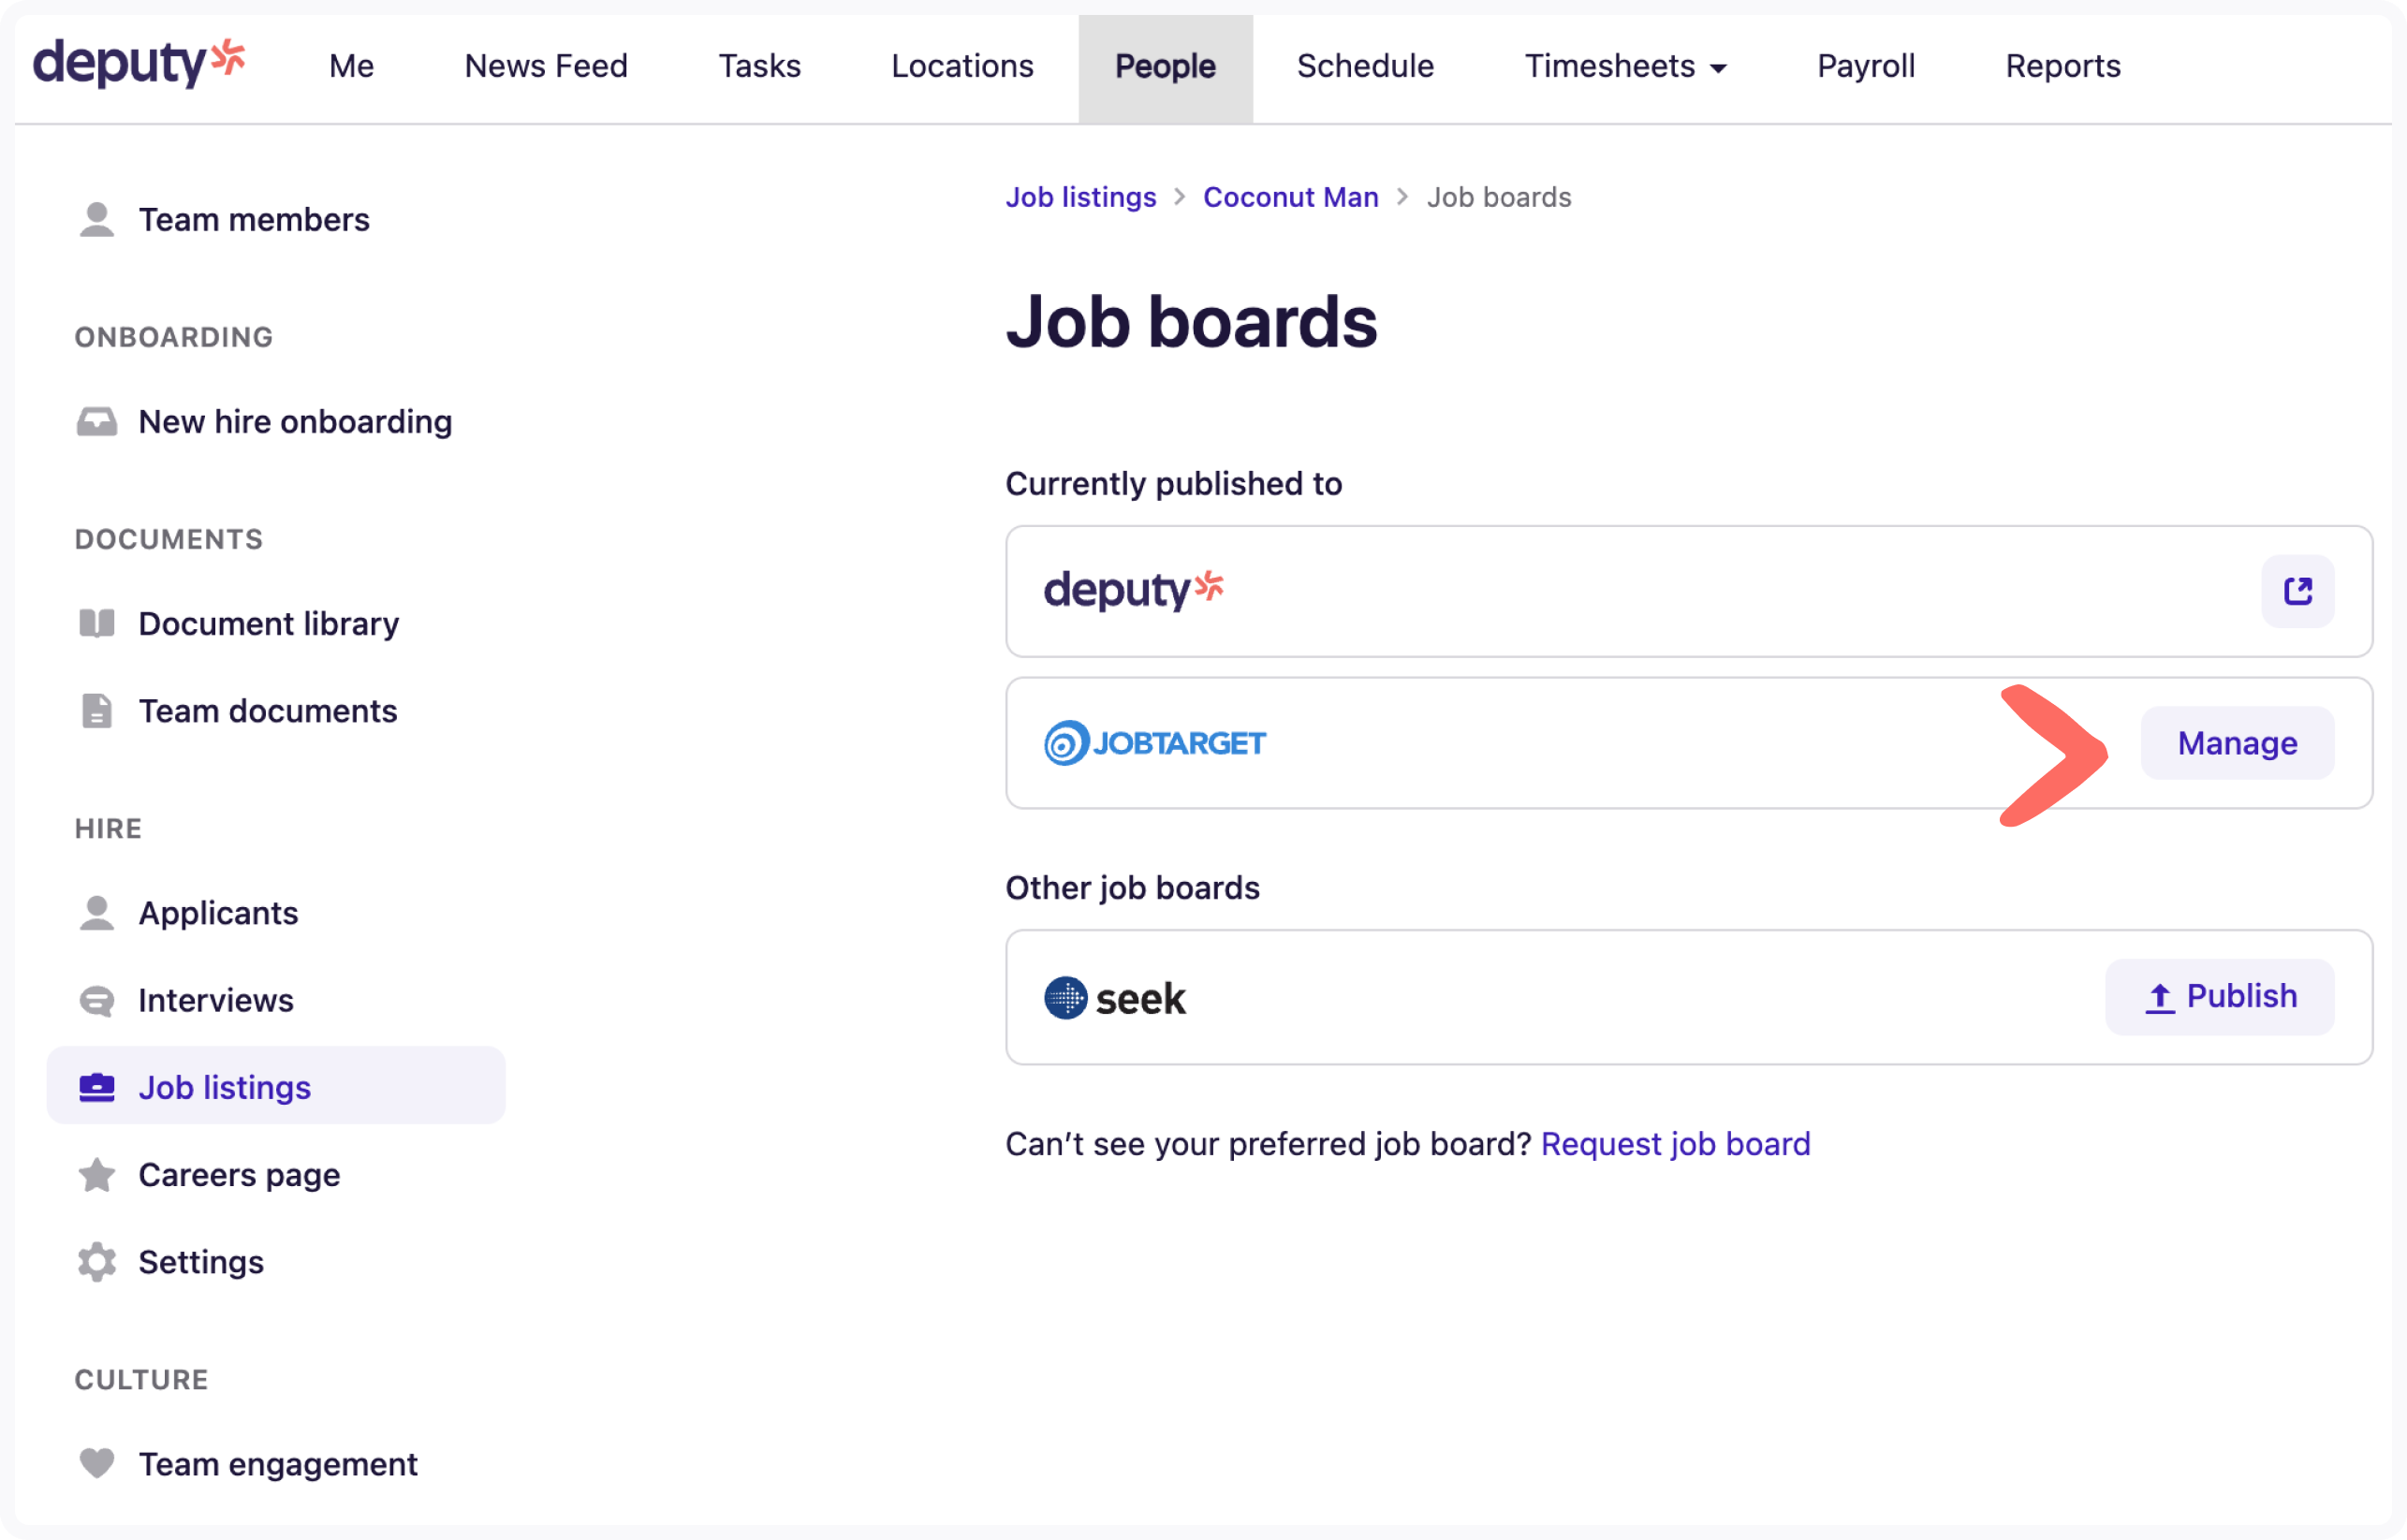Open the Tasks tab
This screenshot has width=2407, height=1540.
[x=759, y=66]
